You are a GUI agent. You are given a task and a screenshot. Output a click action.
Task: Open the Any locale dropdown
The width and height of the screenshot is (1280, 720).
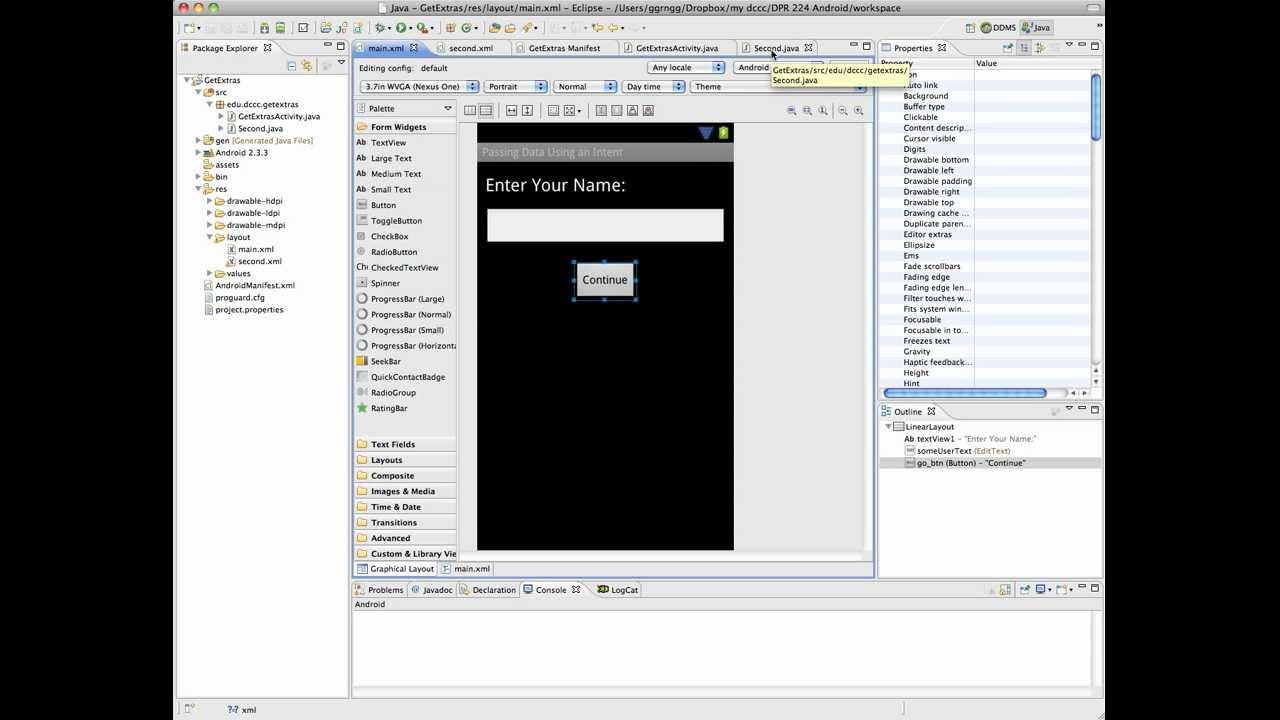click(x=686, y=68)
